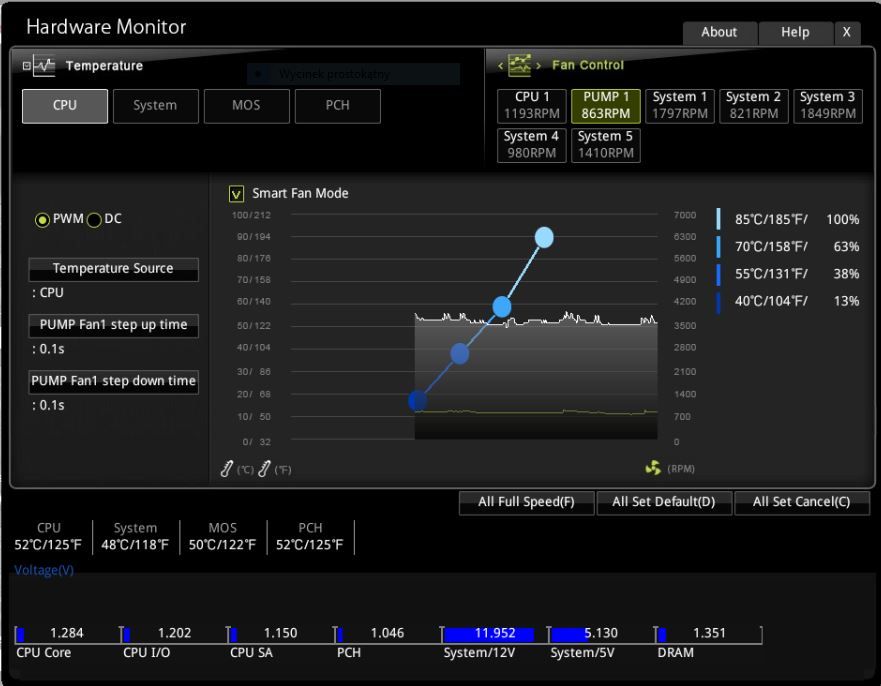Viewport: 881px width, 686px height.
Task: Collapse the Temperature section square toggle
Action: [x=26, y=66]
